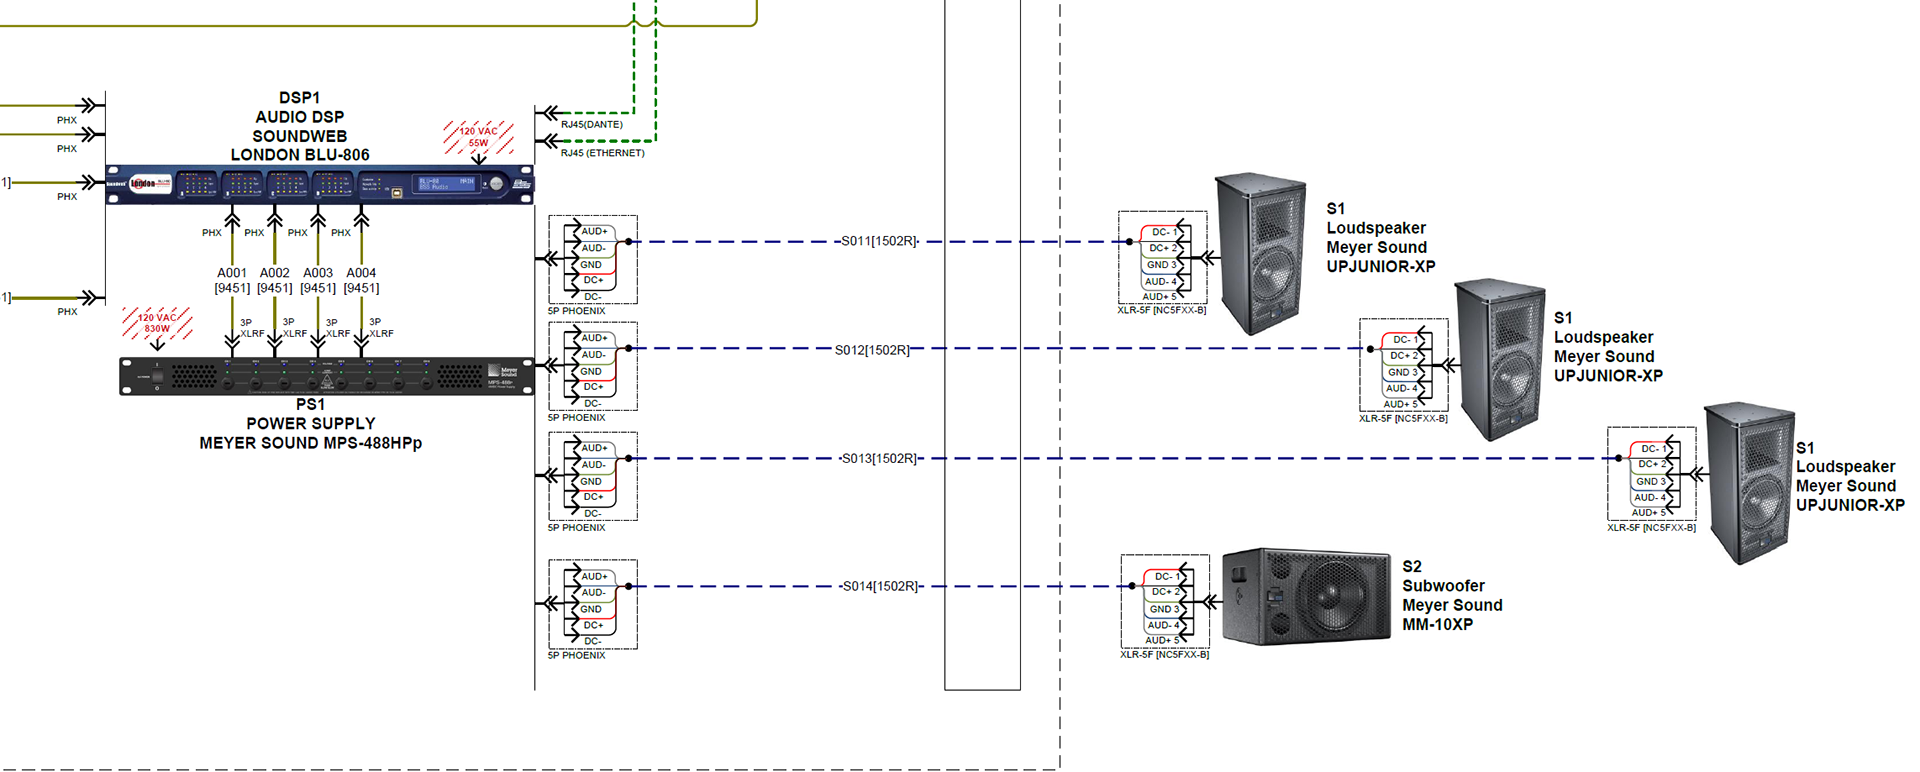Select the London BLU-806 DSP rack unit image
The image size is (1920, 772).
320,184
